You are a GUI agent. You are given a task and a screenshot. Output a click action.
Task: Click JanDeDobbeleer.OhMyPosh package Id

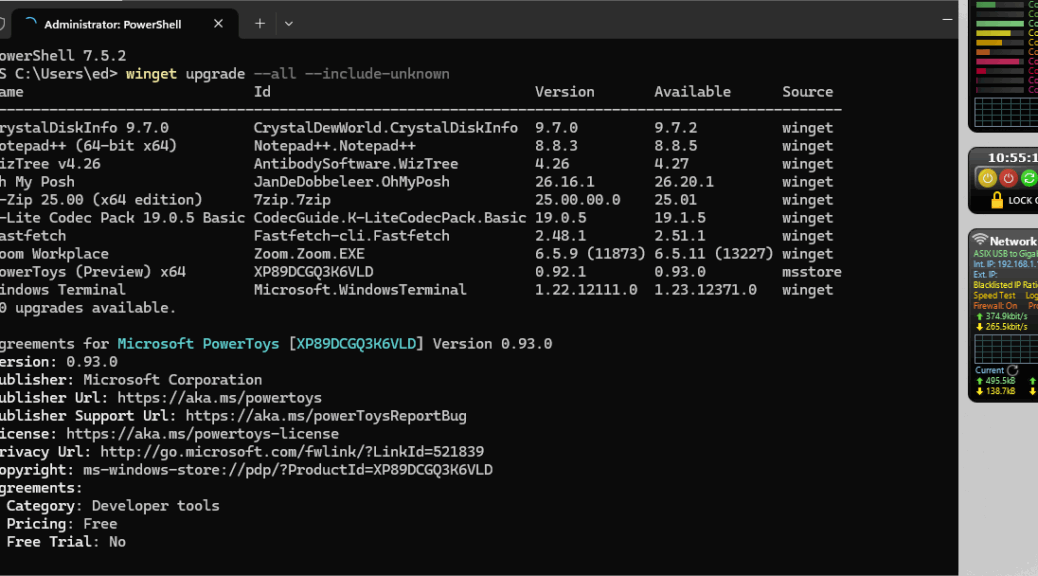(x=352, y=181)
